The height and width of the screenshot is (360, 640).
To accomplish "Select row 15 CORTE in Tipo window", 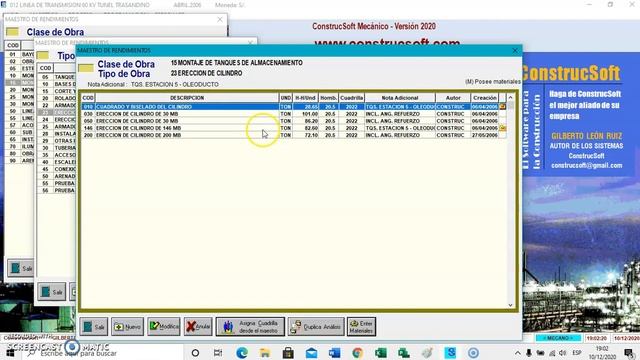I will (x=57, y=91).
